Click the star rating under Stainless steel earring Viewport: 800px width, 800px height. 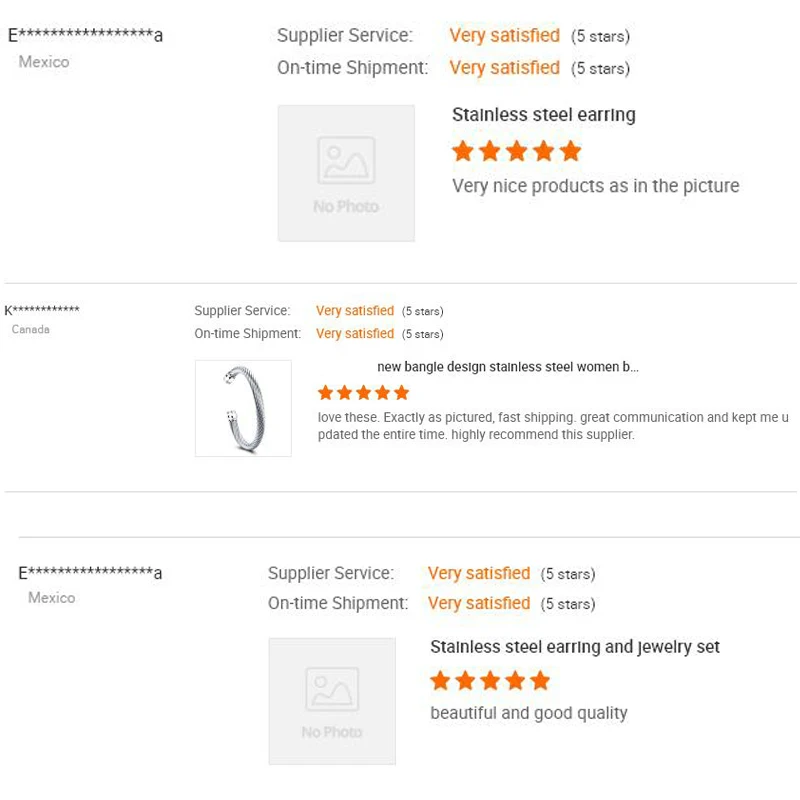[516, 152]
